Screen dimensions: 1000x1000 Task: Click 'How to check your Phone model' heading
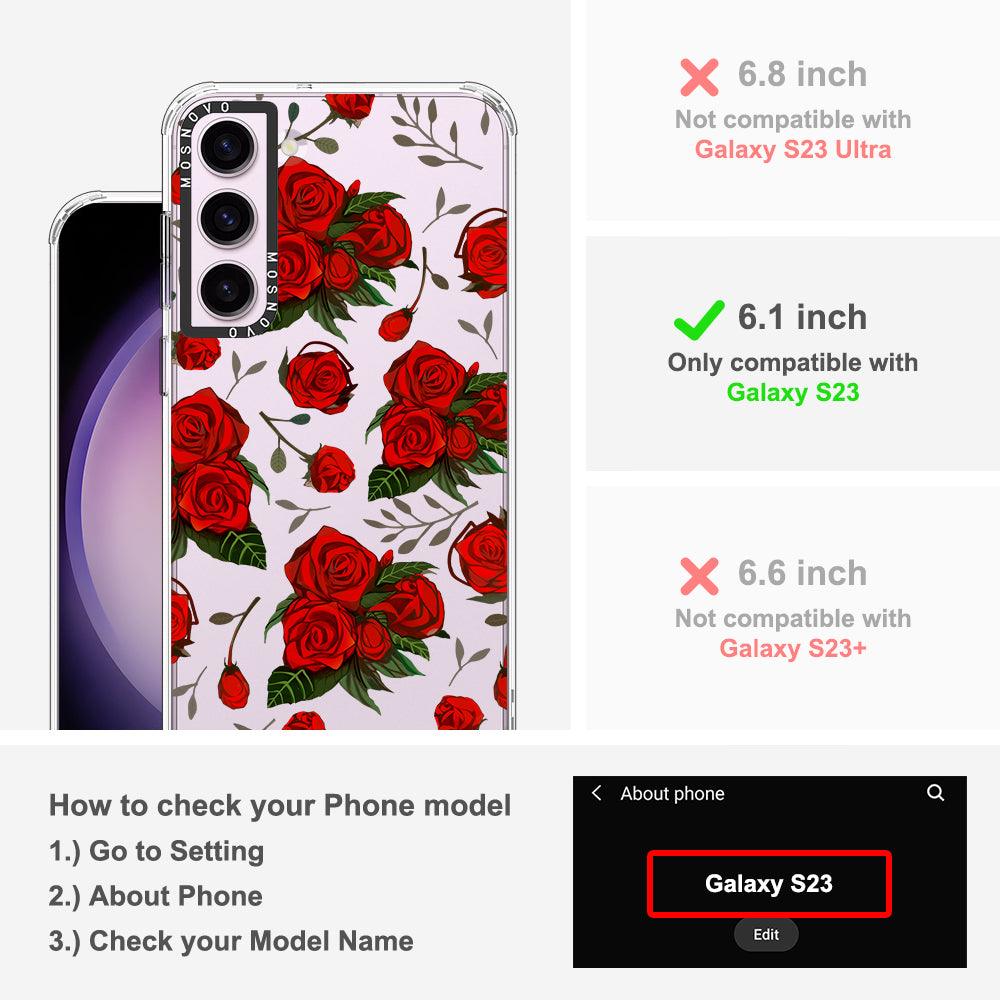(x=280, y=805)
